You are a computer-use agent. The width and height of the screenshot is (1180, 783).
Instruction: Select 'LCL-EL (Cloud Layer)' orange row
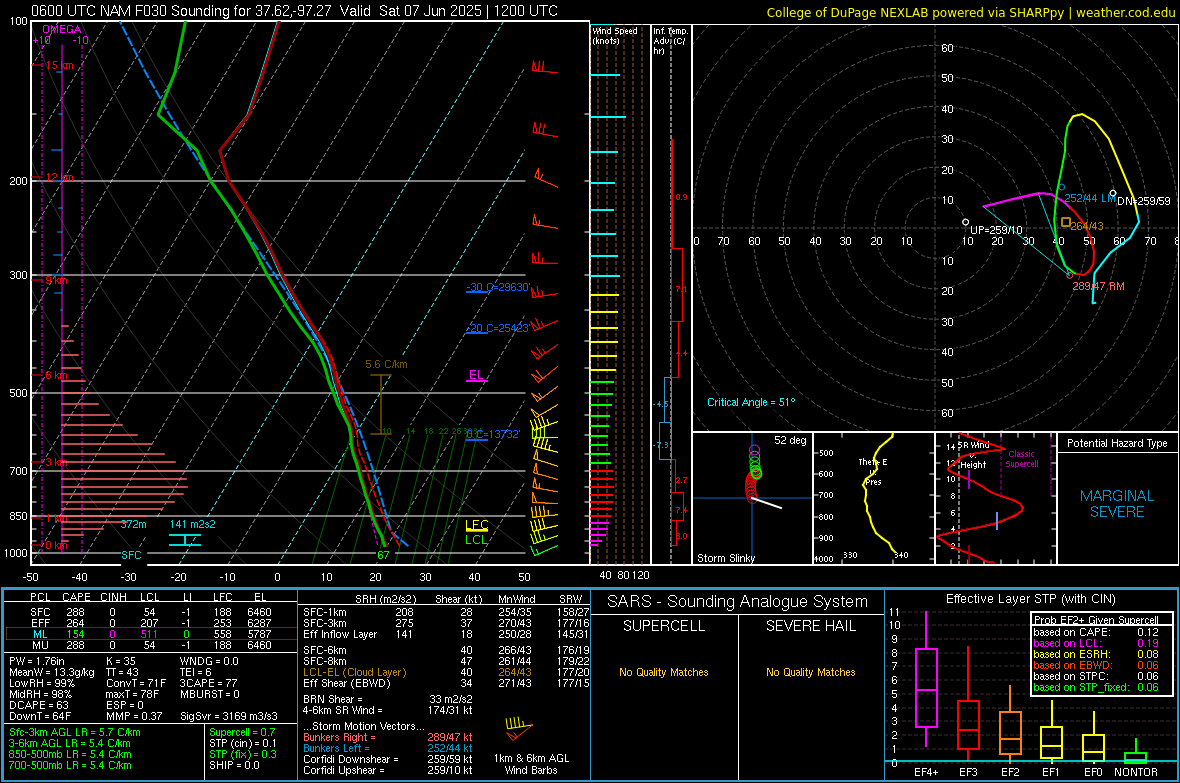pos(446,672)
